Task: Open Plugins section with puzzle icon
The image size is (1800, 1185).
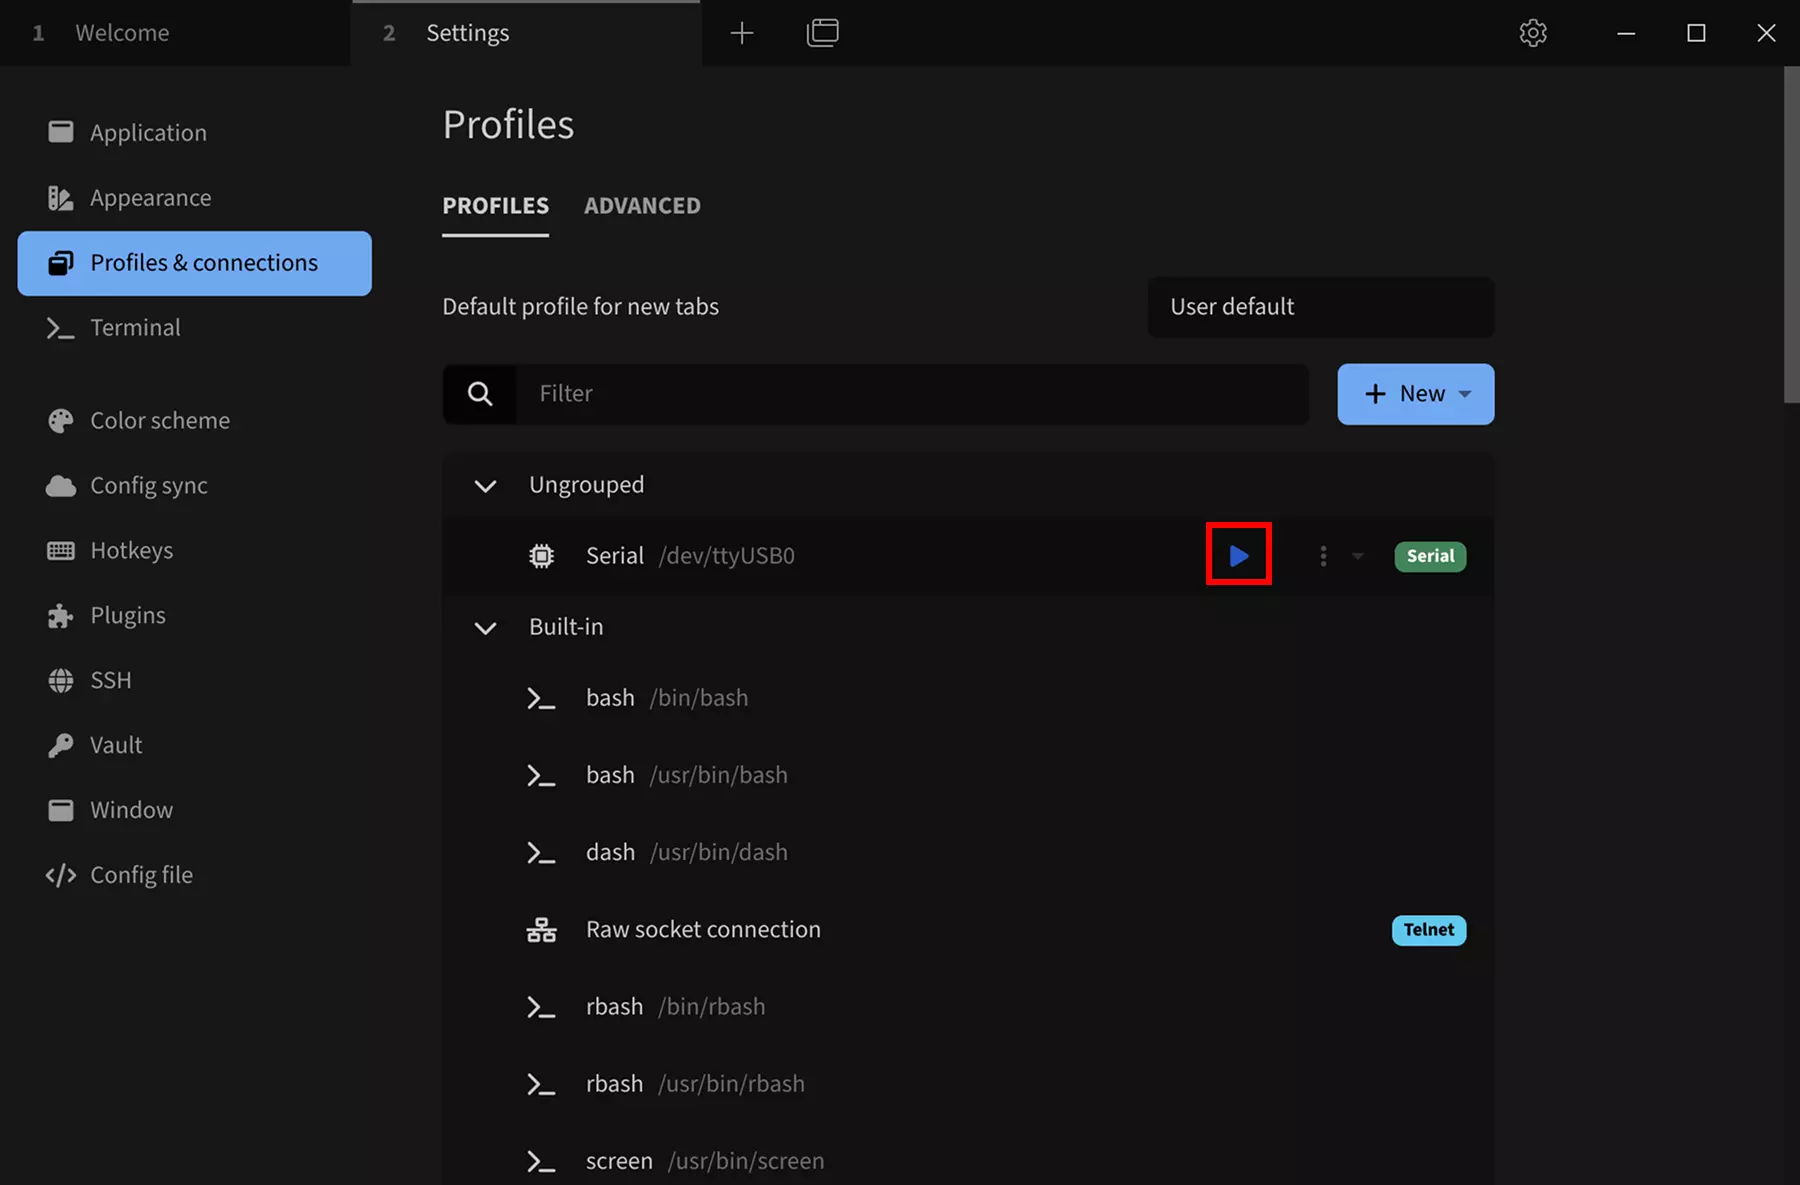Action: click(61, 616)
